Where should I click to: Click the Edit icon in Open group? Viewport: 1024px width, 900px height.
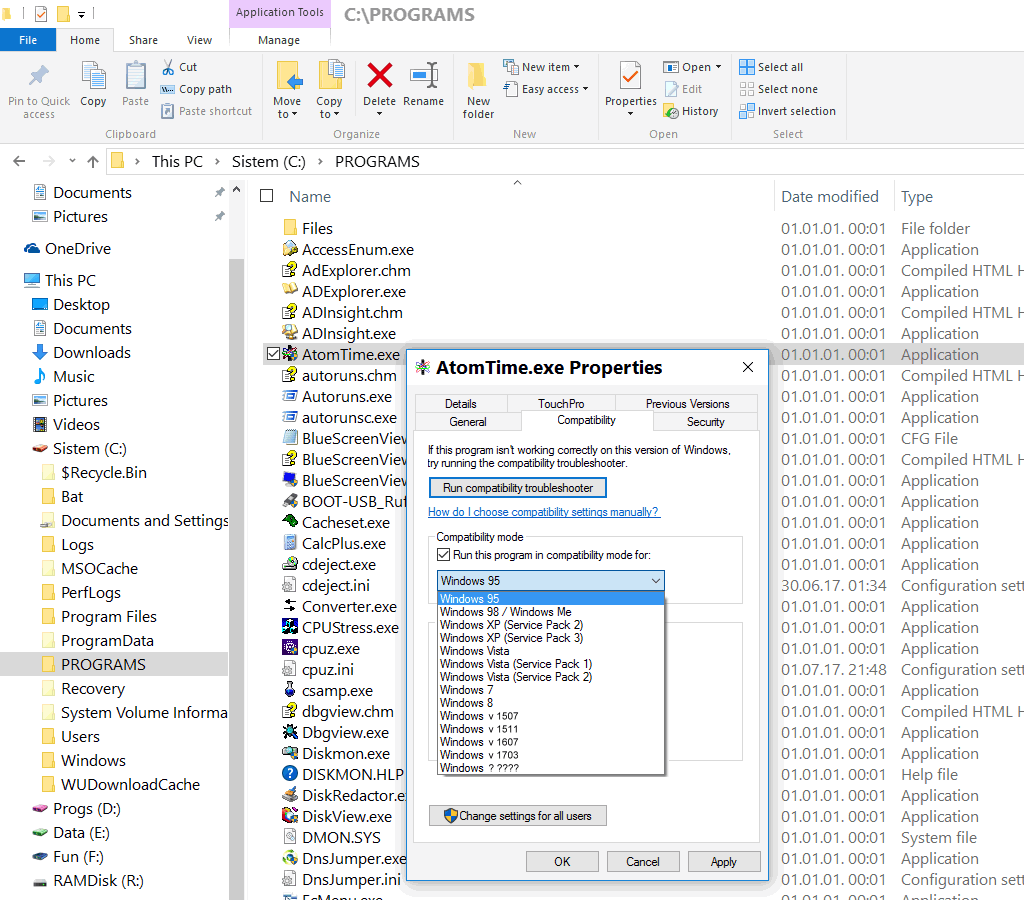[671, 89]
